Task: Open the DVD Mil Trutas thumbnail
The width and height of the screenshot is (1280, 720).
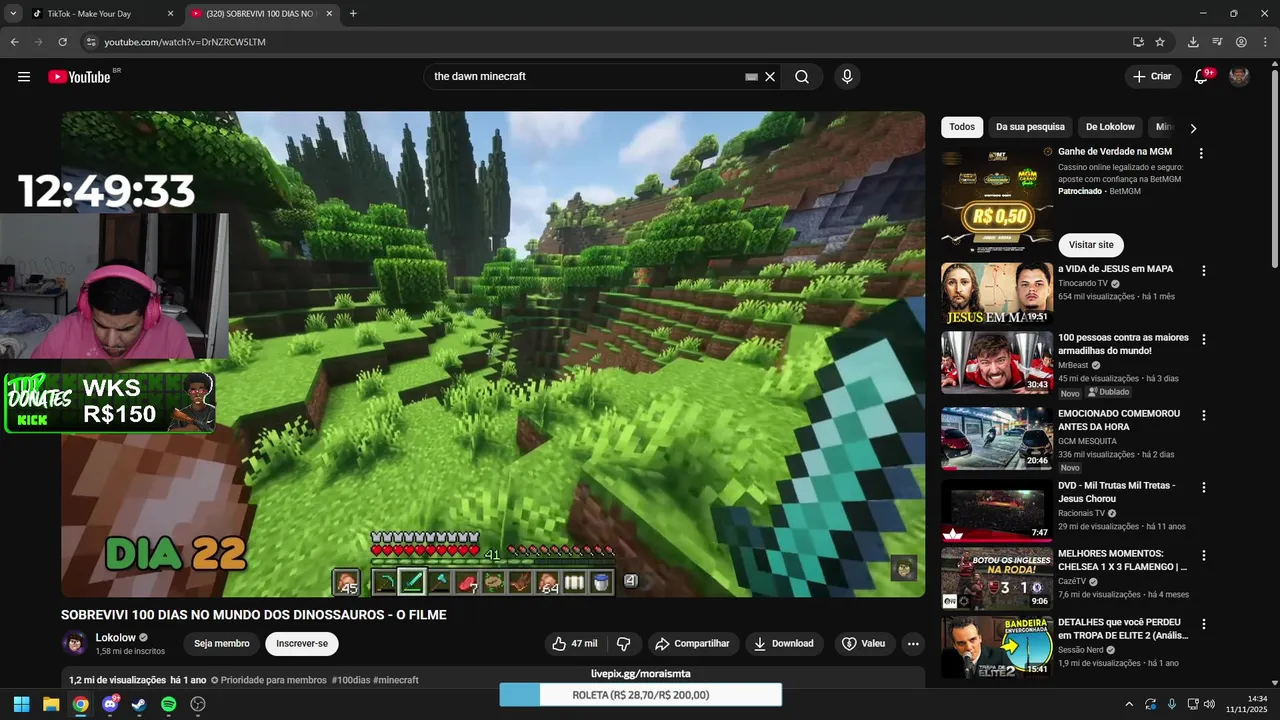Action: [997, 511]
